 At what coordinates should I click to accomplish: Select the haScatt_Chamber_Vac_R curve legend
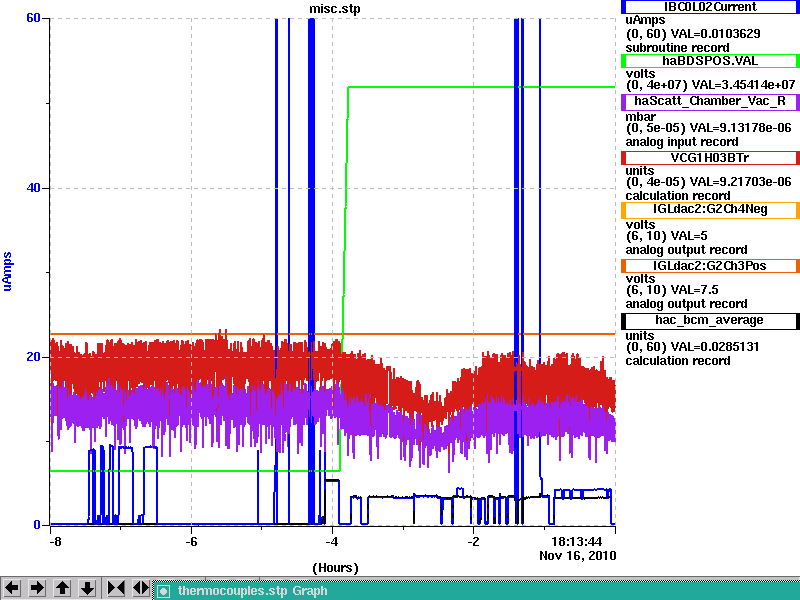710,102
